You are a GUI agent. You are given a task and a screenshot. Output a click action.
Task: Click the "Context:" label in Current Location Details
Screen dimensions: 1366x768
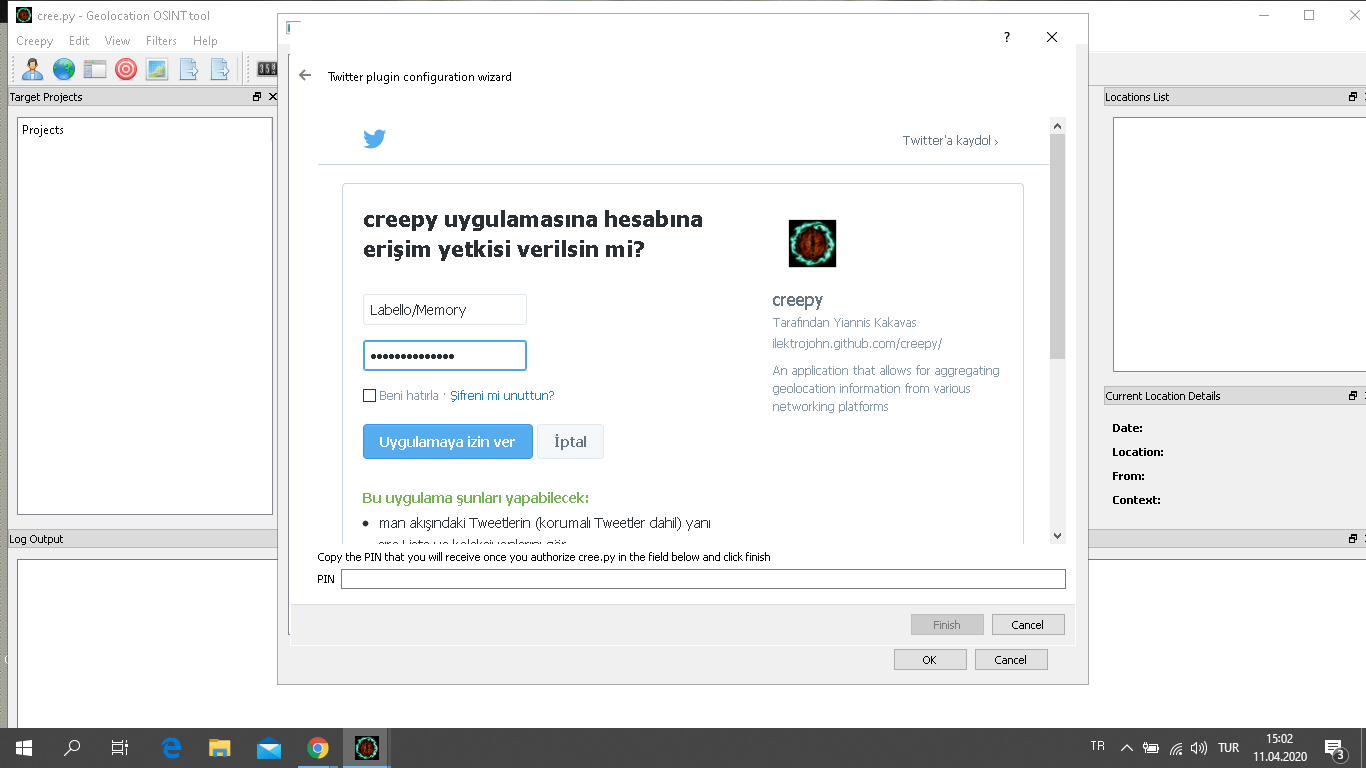pyautogui.click(x=1136, y=500)
